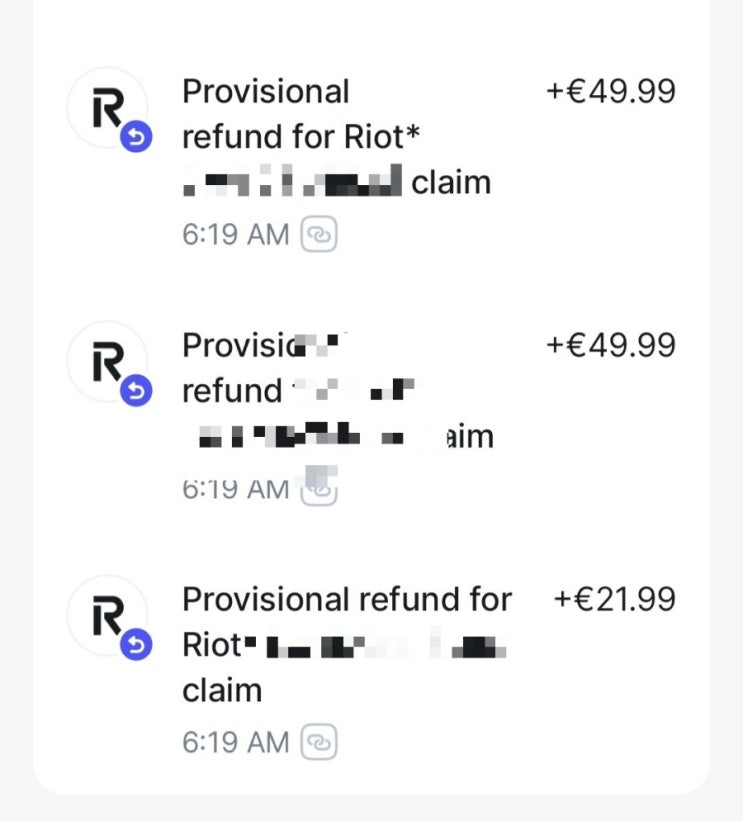This screenshot has width=743, height=821.
Task: Select the +€49.99 amount on the top transaction
Action: (x=610, y=92)
